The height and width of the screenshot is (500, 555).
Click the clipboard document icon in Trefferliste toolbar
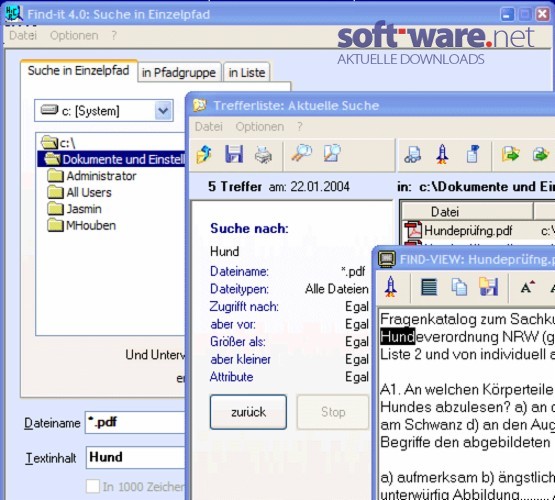point(473,154)
